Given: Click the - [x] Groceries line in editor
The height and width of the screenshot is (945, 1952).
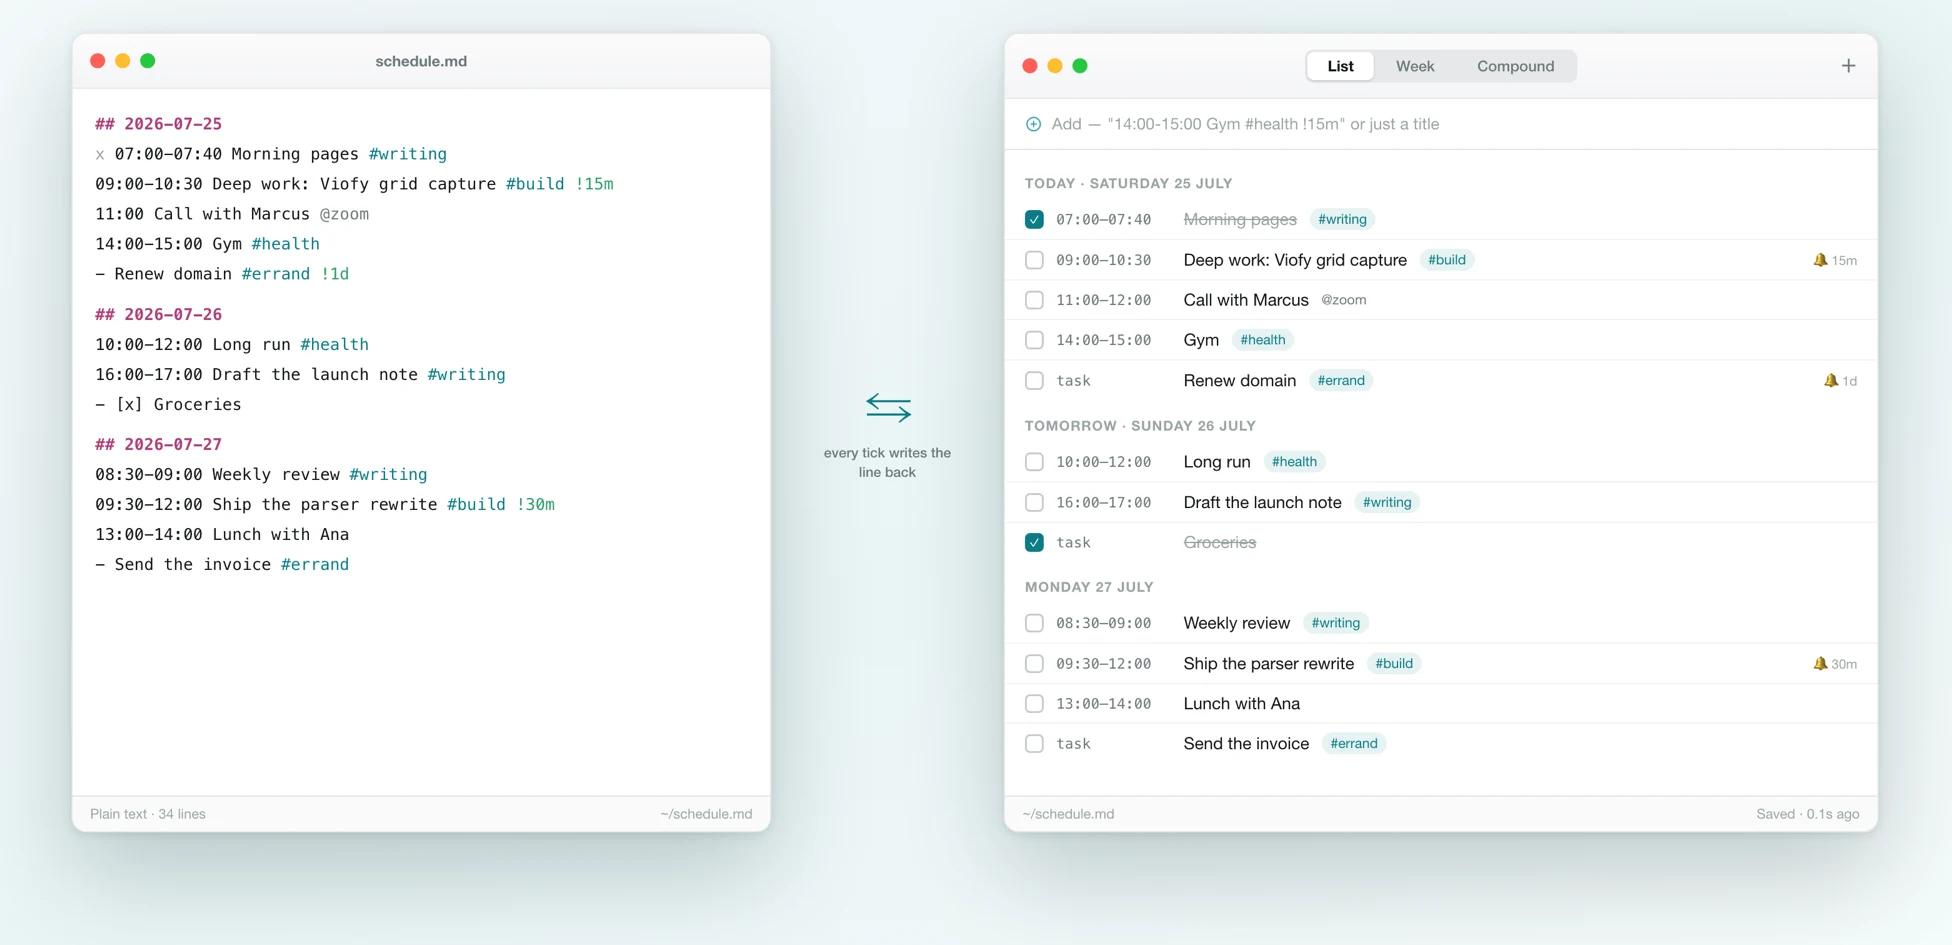Looking at the screenshot, I should pyautogui.click(x=168, y=404).
